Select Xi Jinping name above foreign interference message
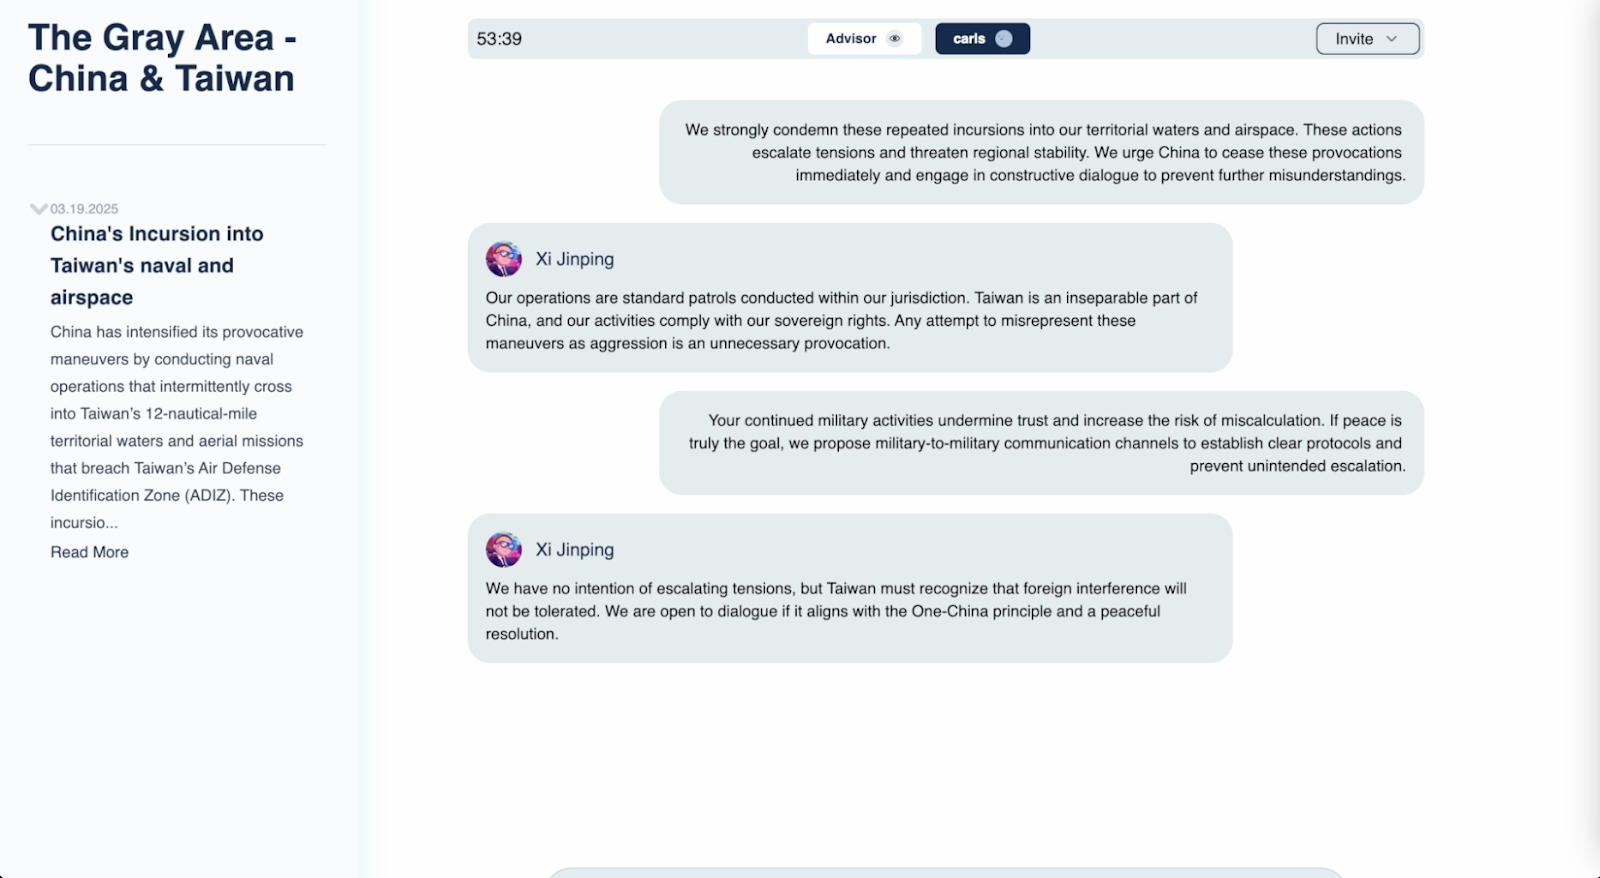 point(575,550)
